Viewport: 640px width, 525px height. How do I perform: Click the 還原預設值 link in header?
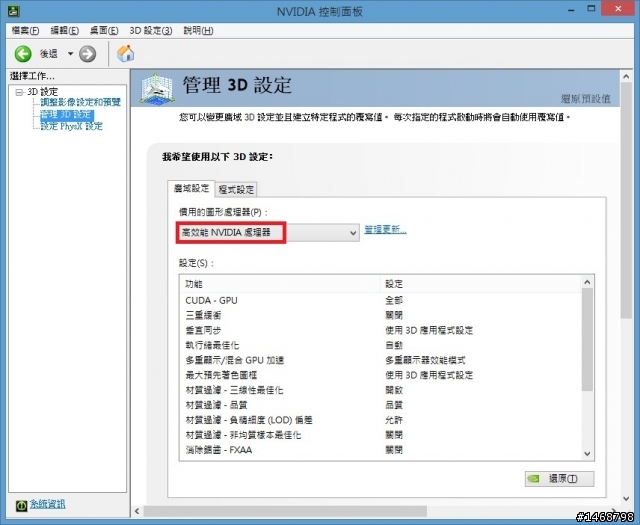pyautogui.click(x=585, y=98)
